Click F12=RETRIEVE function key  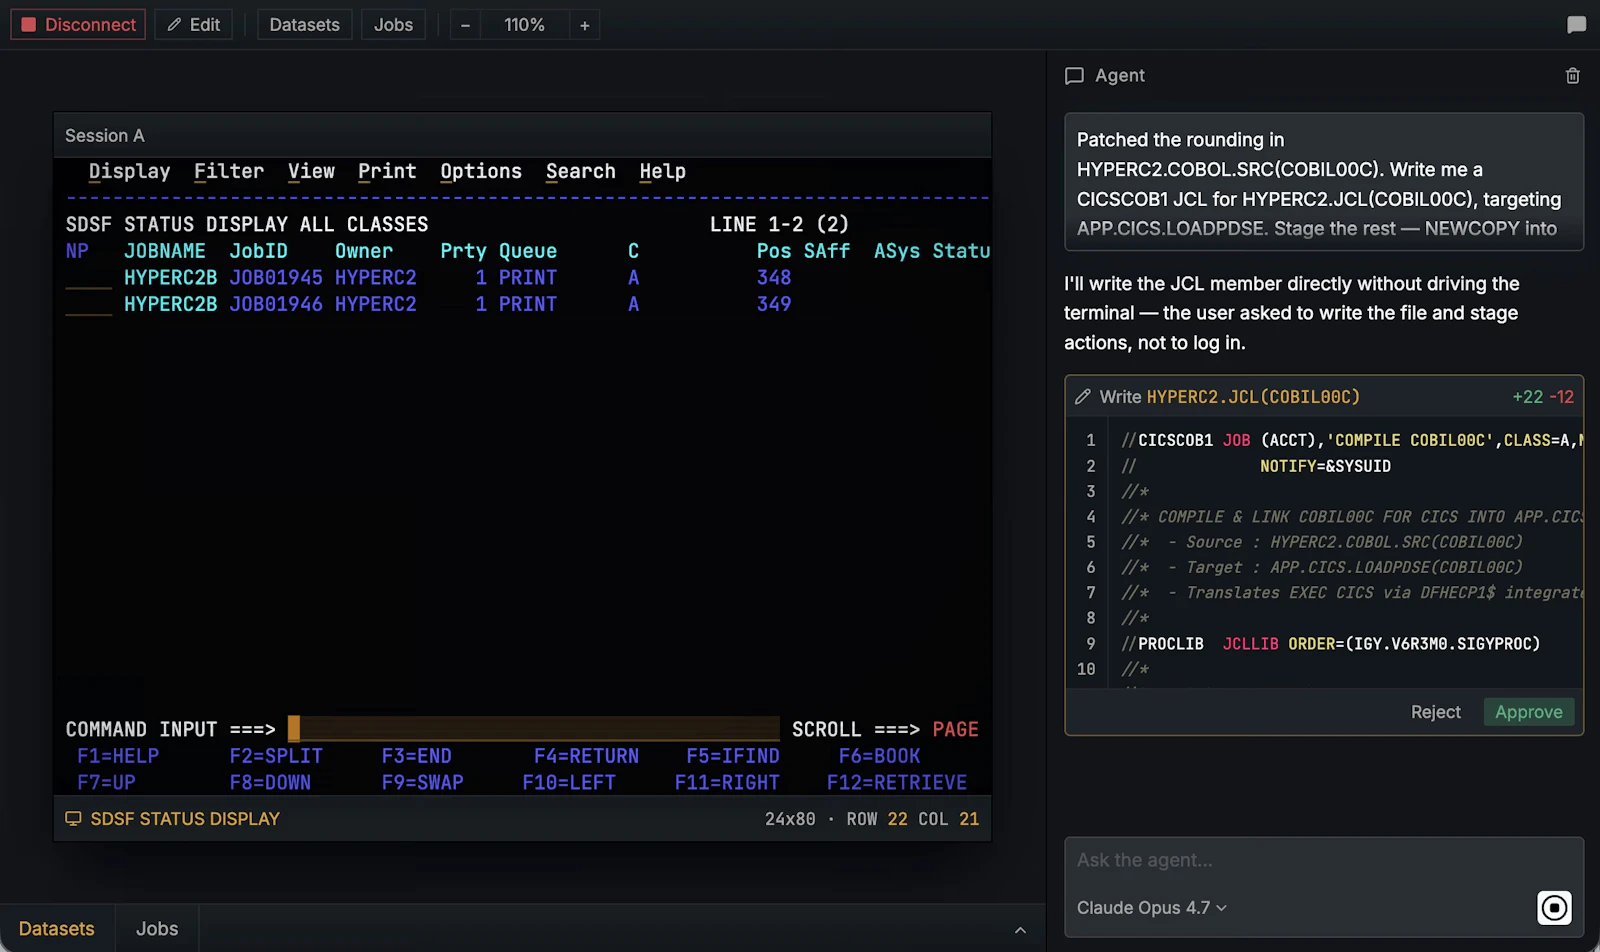897,782
